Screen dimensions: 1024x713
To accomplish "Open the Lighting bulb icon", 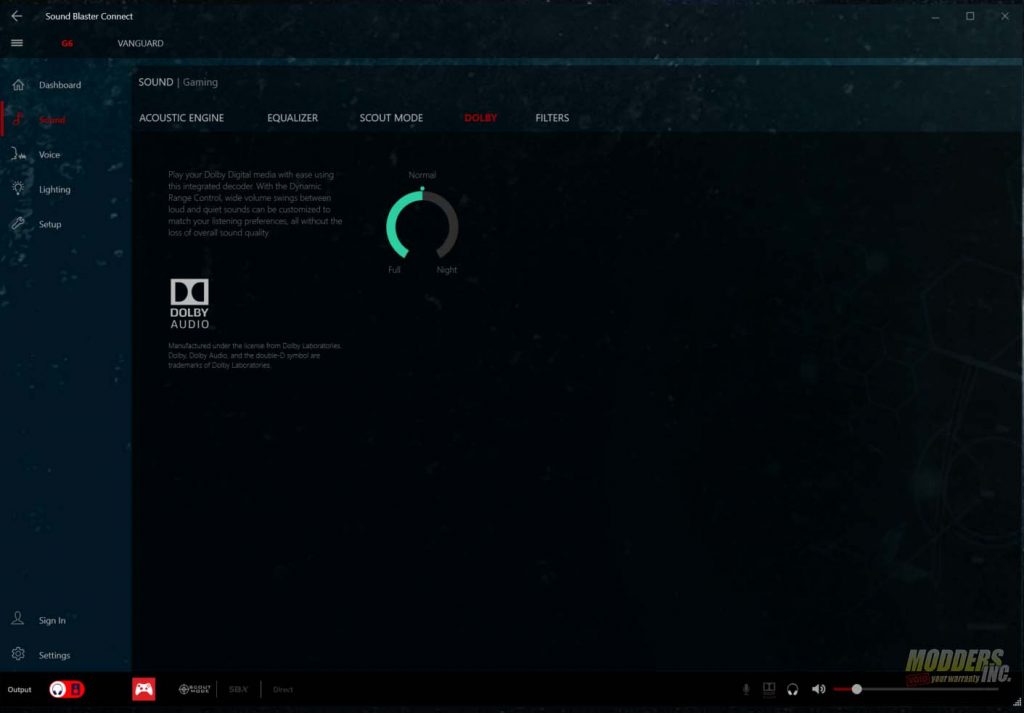I will pos(18,189).
